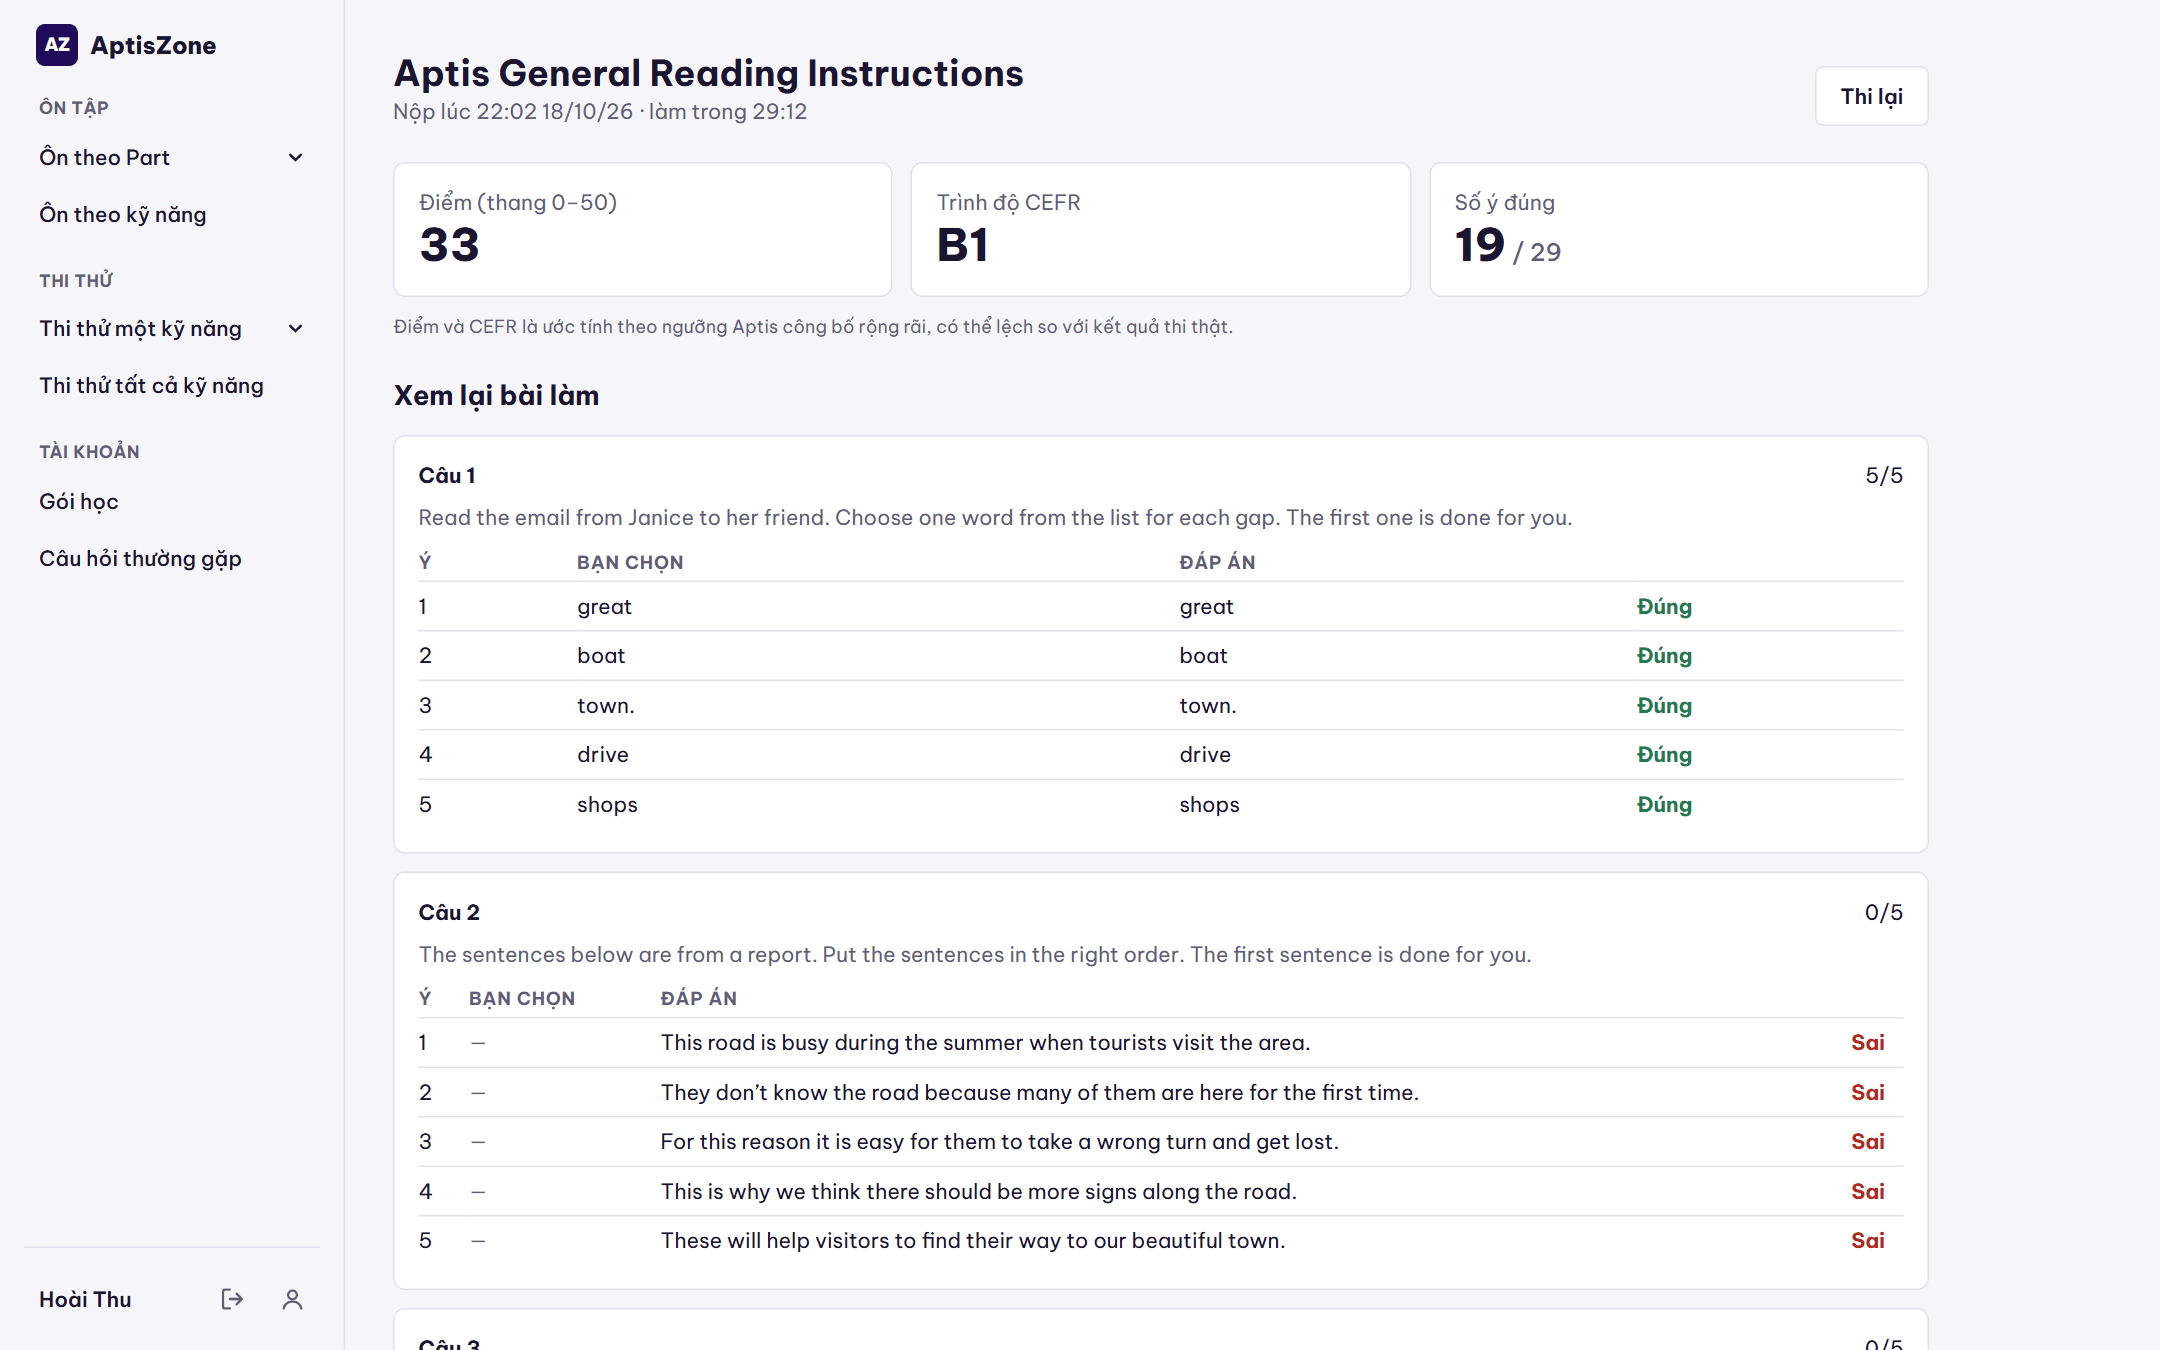Click your choice 'drive' in row 4
The width and height of the screenshot is (2160, 1350).
tap(603, 754)
